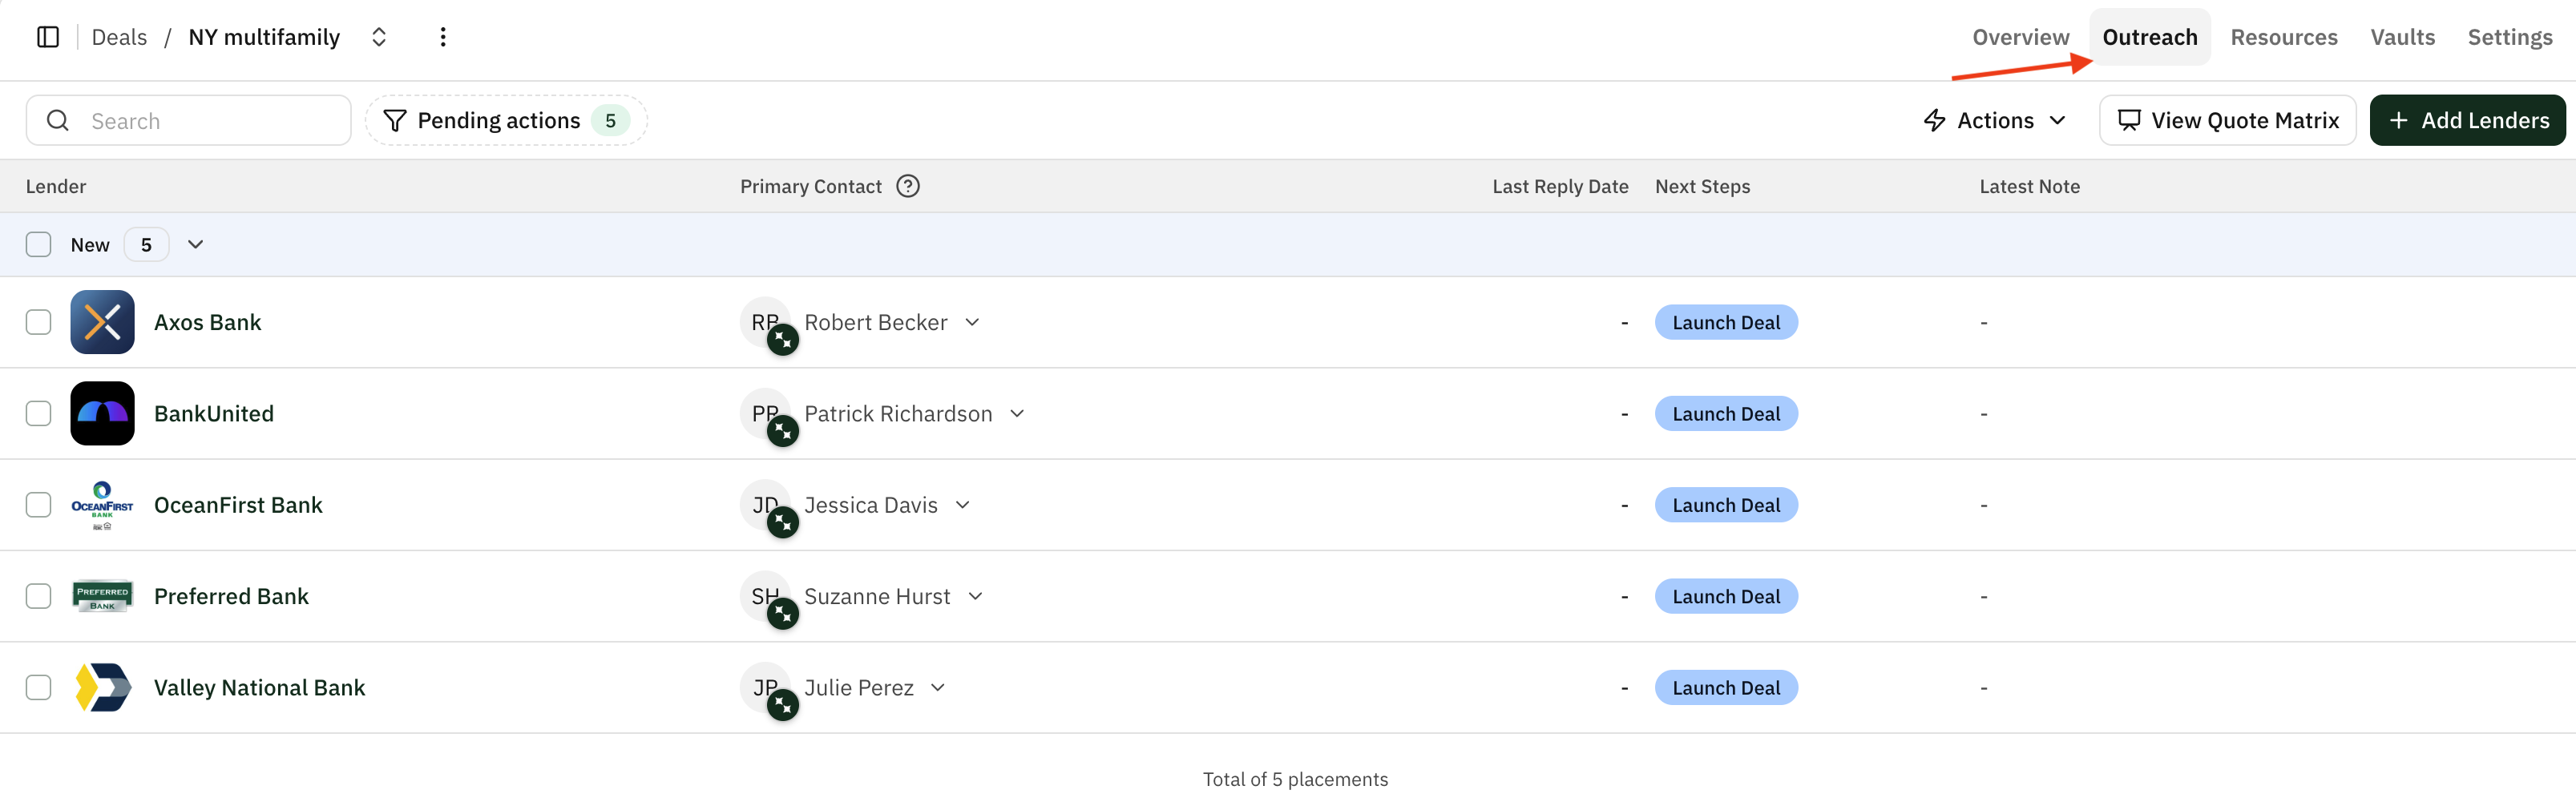
Task: Click the green status badge on Robert Becker's avatar
Action: pyautogui.click(x=784, y=340)
